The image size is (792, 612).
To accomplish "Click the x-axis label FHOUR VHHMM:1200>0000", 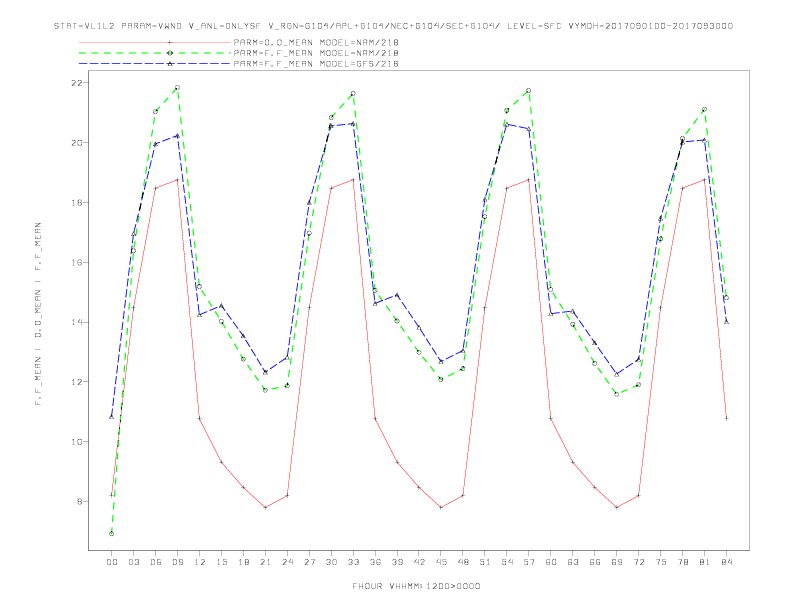I will point(416,586).
